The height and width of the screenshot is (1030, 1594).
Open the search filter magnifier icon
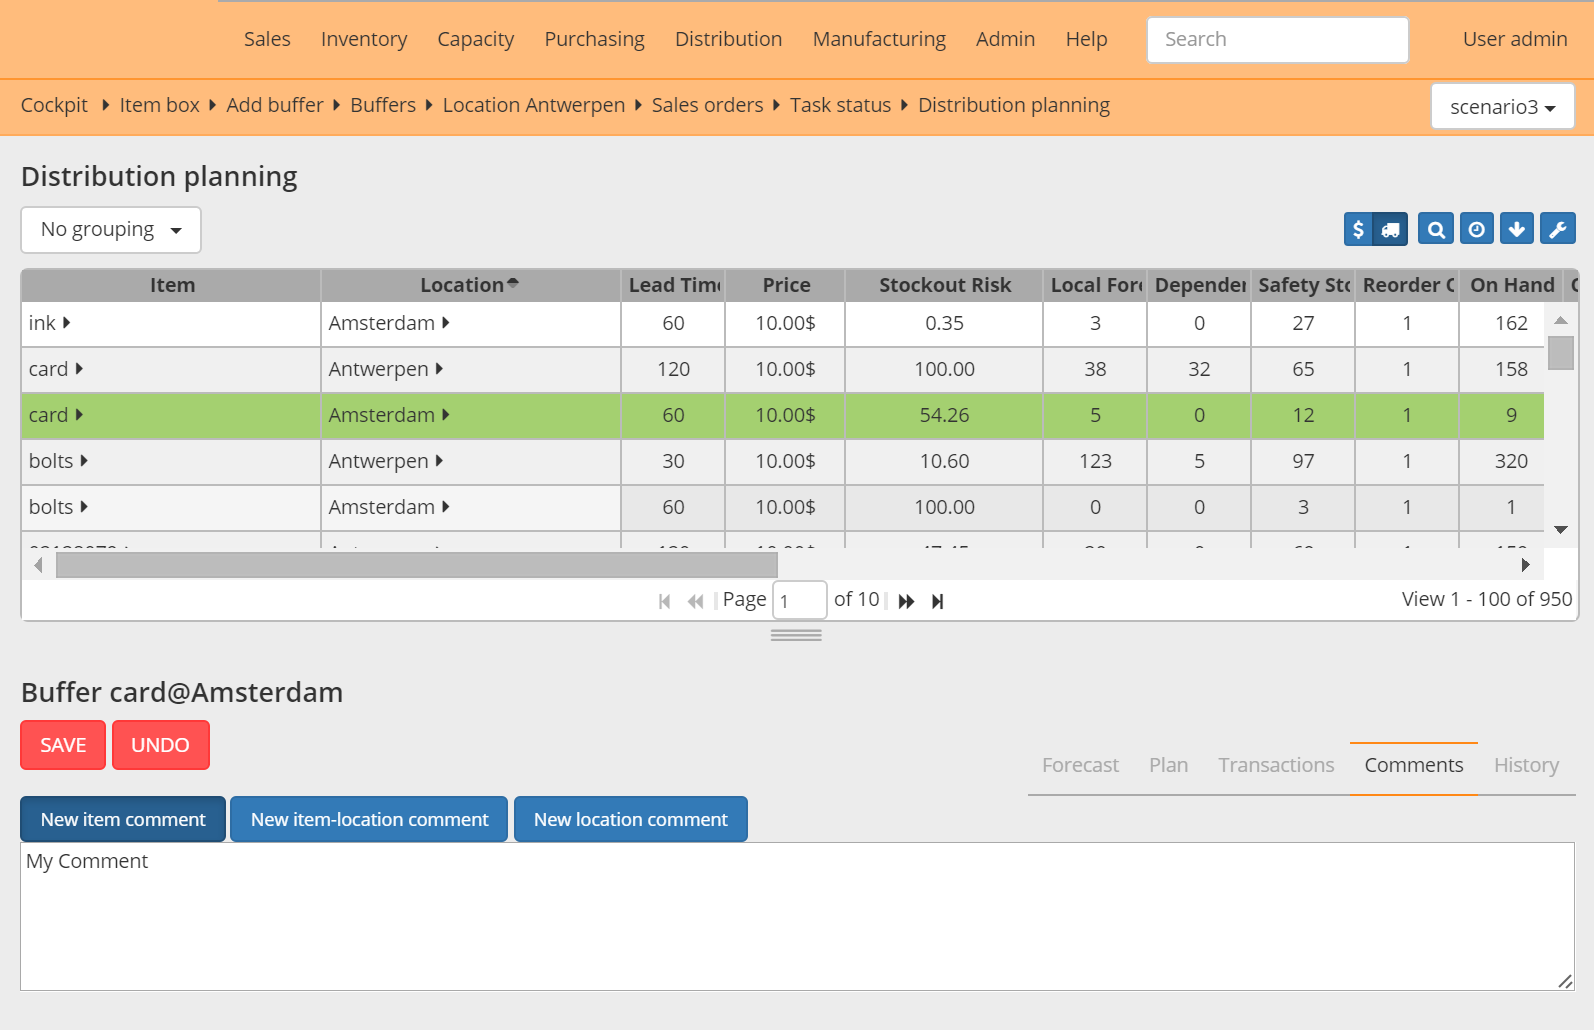[1436, 230]
